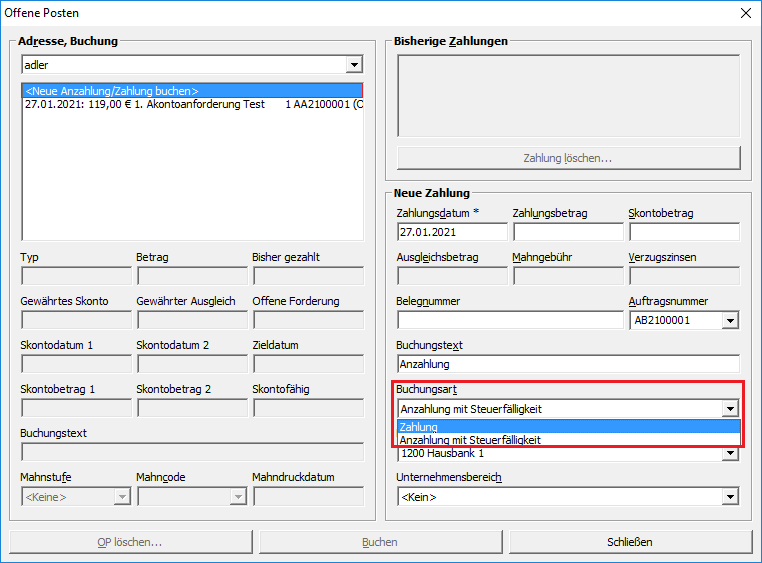
Task: Click into the Zahlungsdatum field
Action: (x=451, y=232)
